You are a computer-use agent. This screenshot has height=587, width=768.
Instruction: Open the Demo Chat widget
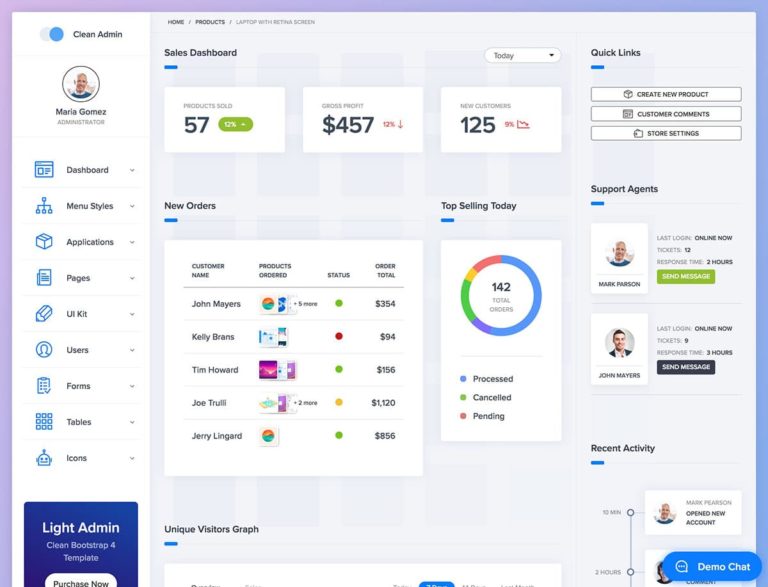tap(712, 566)
